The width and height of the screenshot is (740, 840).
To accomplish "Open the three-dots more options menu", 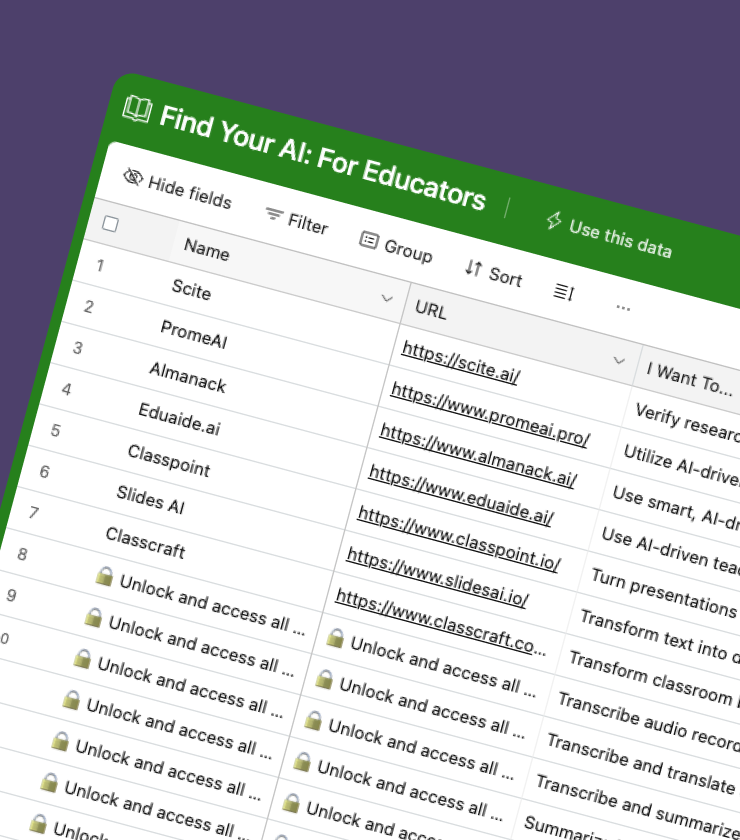I will (623, 308).
